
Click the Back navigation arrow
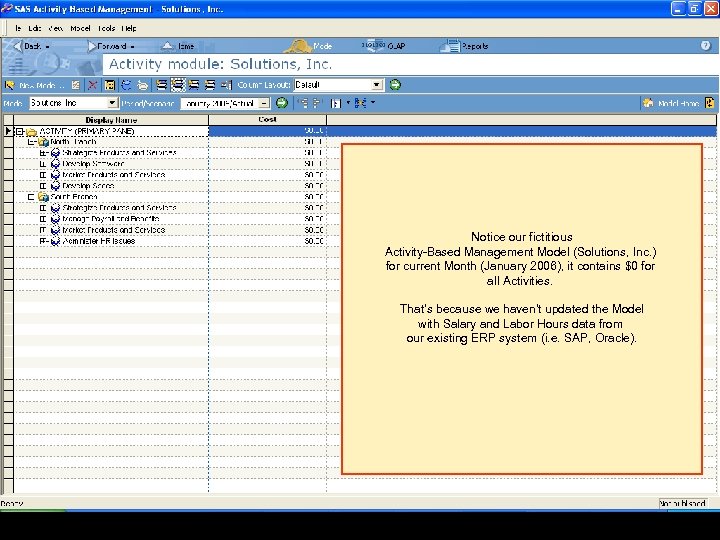[x=18, y=46]
